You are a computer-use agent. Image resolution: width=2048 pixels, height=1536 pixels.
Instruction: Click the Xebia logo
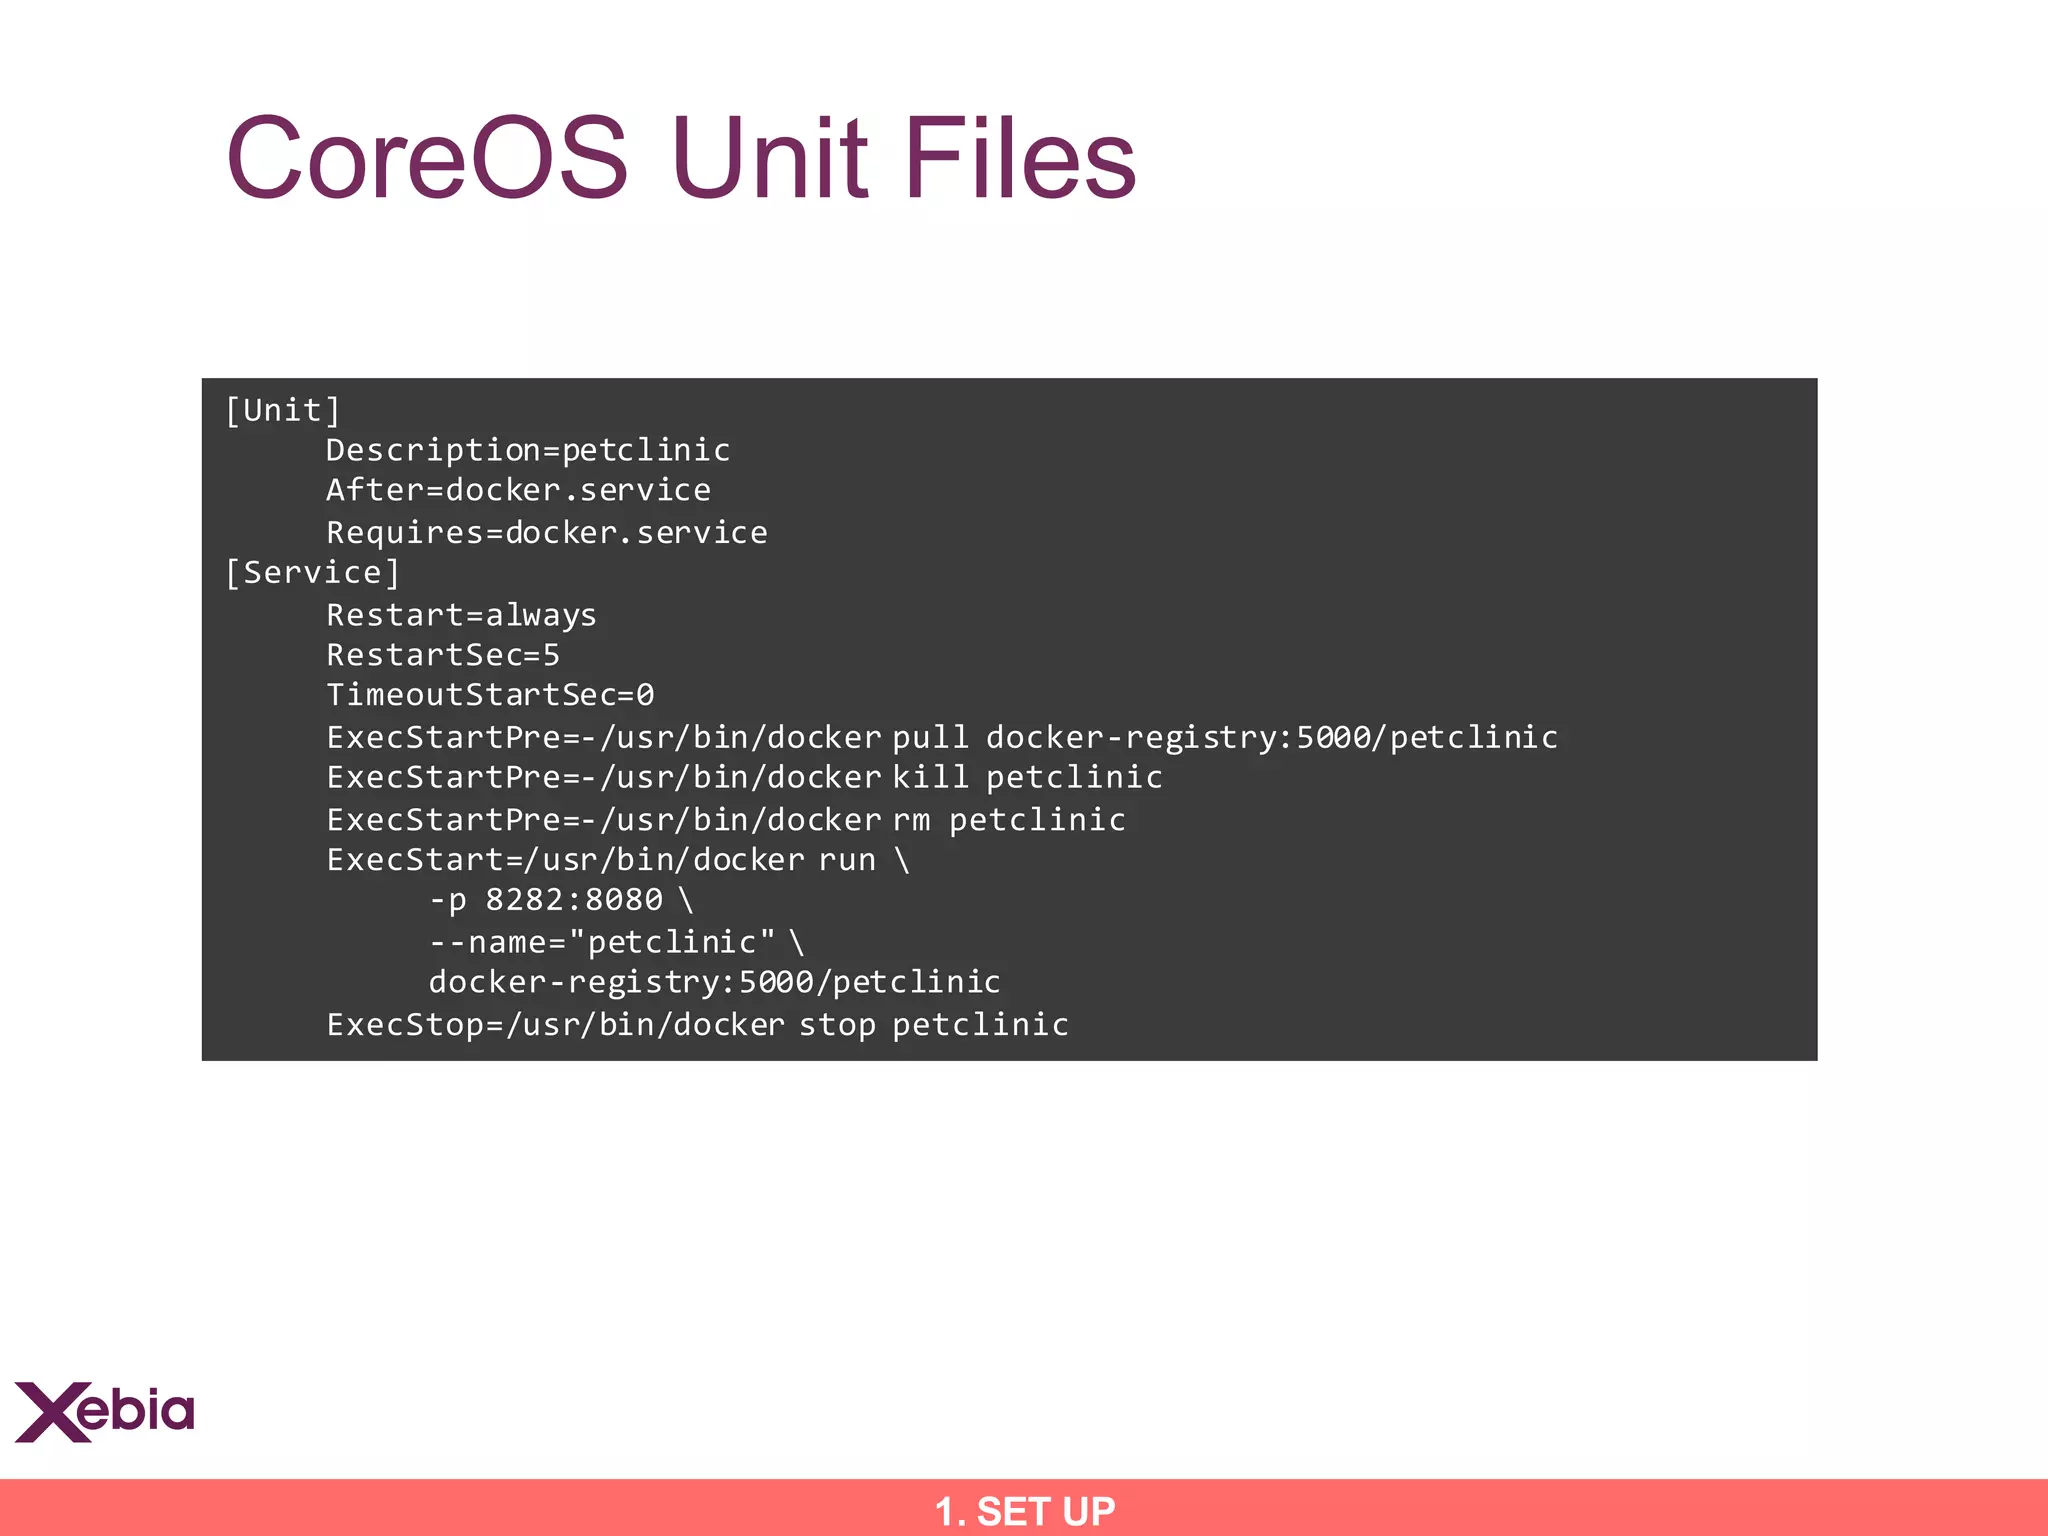pyautogui.click(x=104, y=1411)
